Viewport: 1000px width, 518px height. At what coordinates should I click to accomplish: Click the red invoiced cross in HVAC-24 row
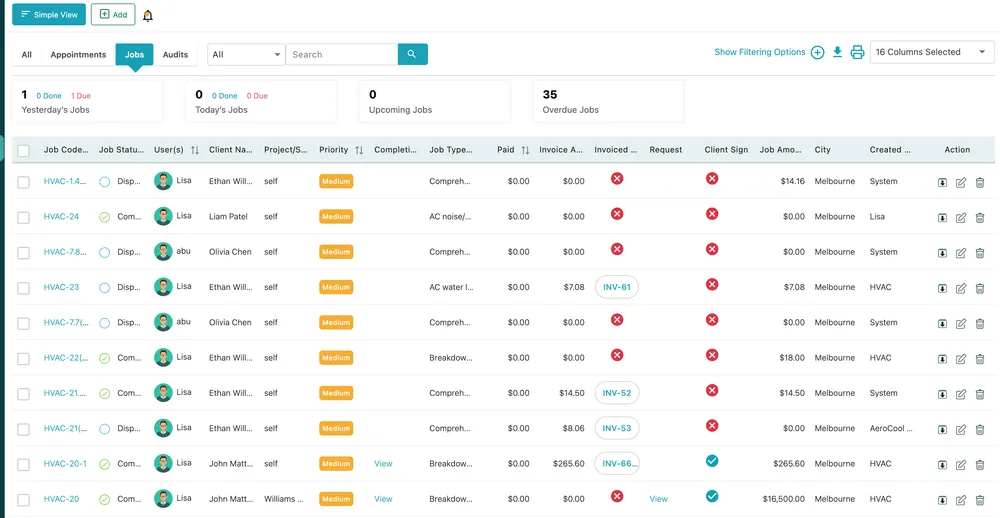click(617, 214)
